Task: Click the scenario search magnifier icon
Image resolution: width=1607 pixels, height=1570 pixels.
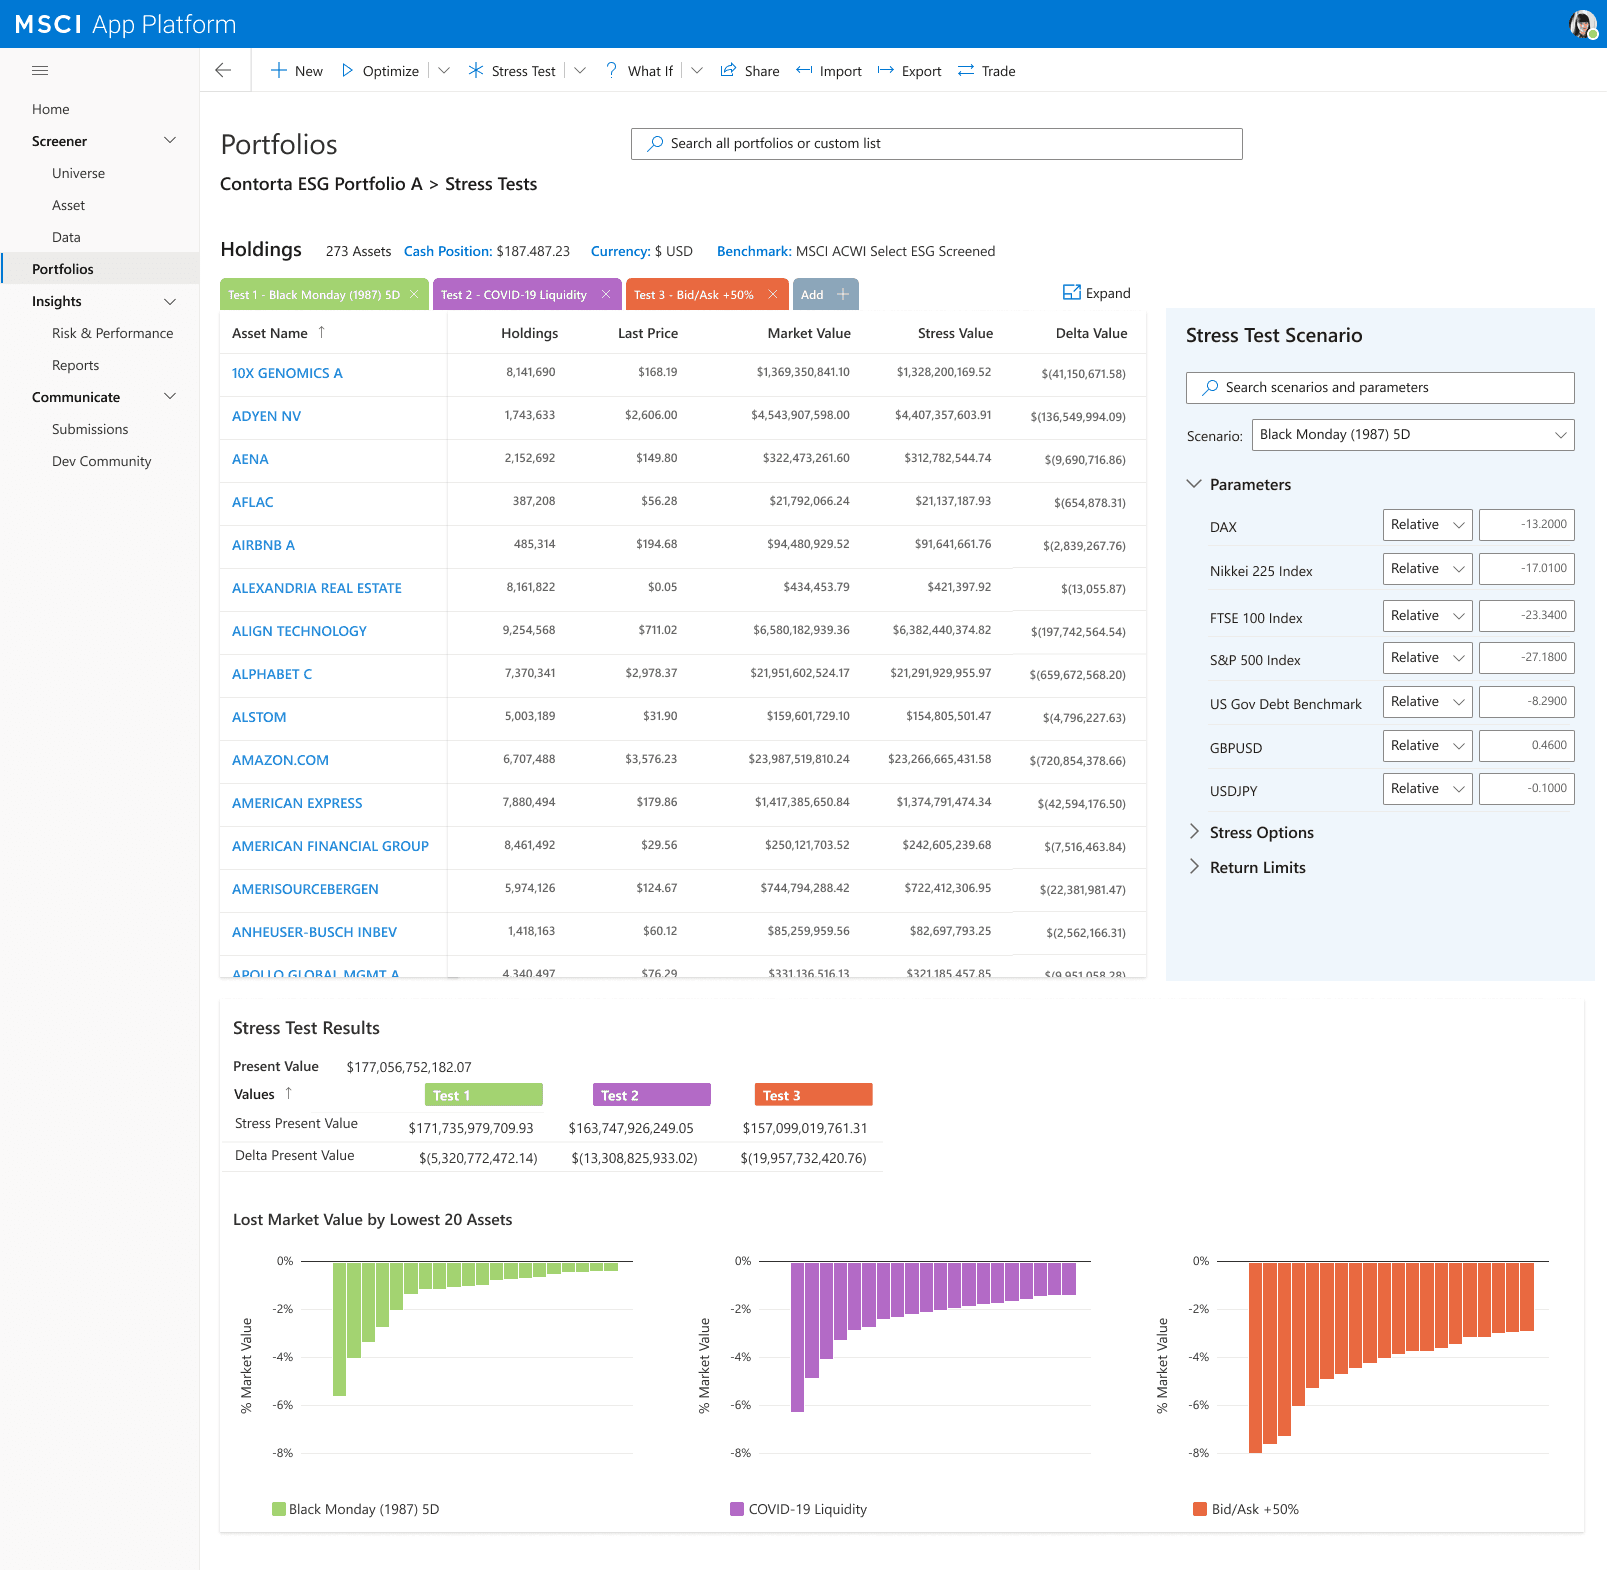Action: point(1210,387)
